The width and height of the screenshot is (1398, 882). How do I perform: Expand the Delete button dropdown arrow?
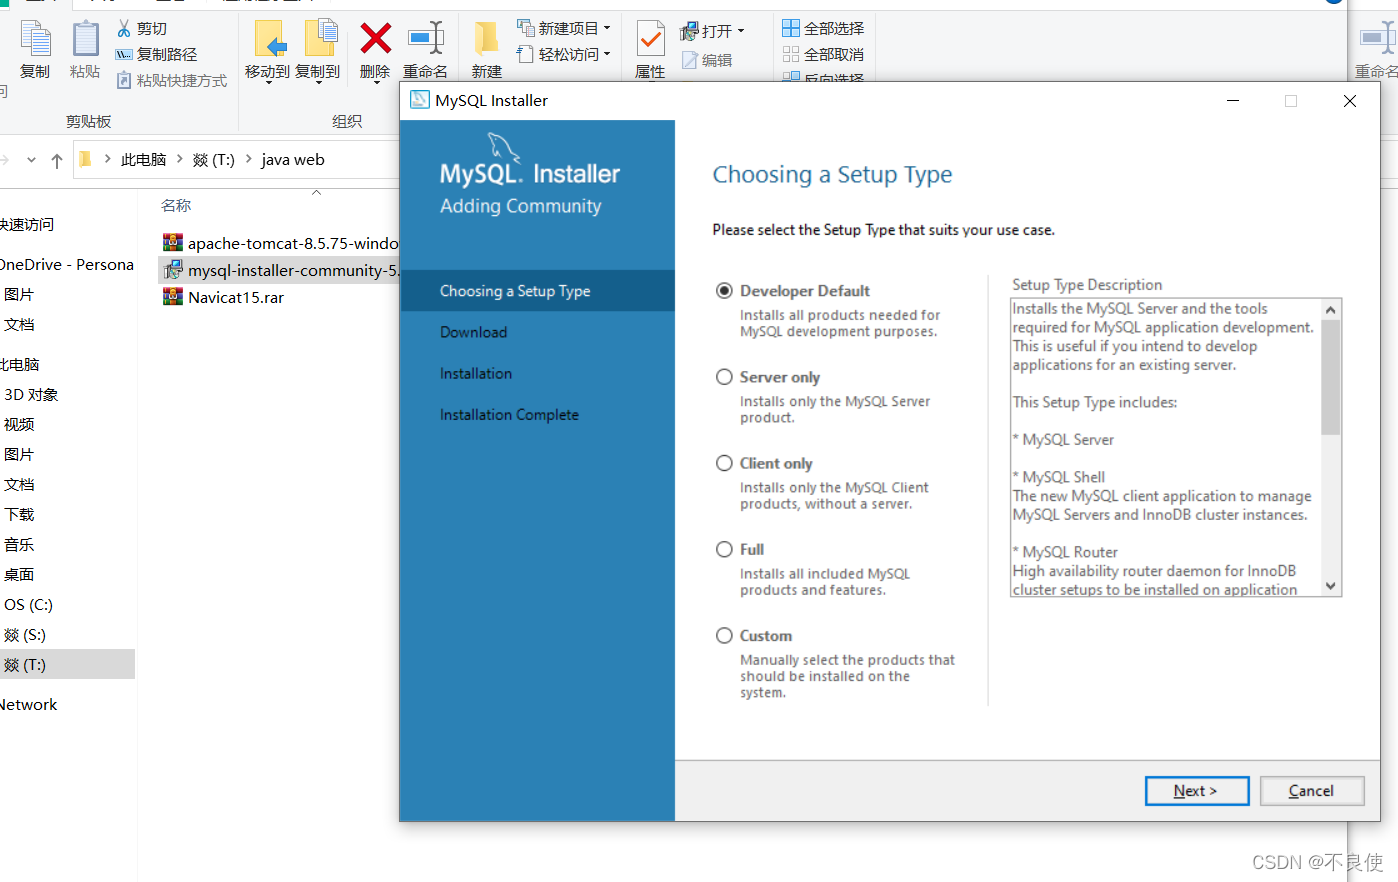[376, 83]
